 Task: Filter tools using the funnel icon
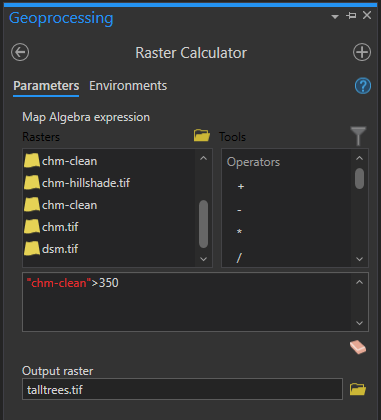pyautogui.click(x=358, y=136)
